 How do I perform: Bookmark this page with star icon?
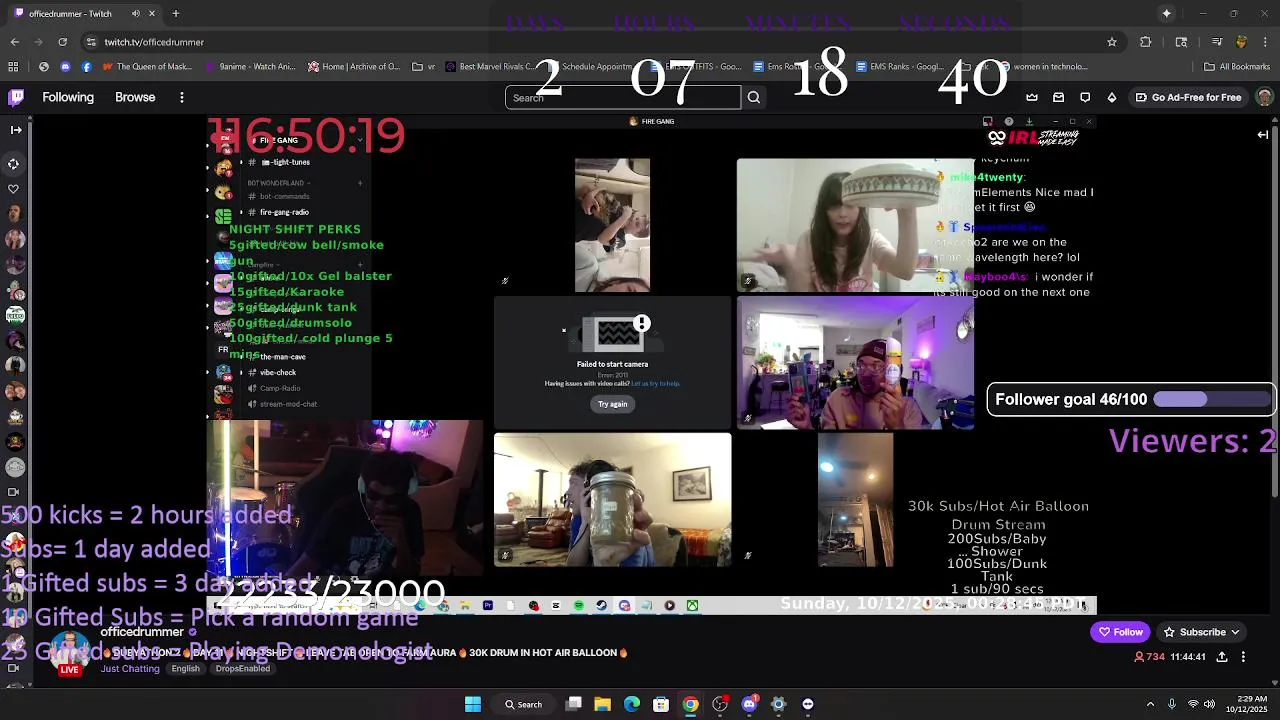1111,42
